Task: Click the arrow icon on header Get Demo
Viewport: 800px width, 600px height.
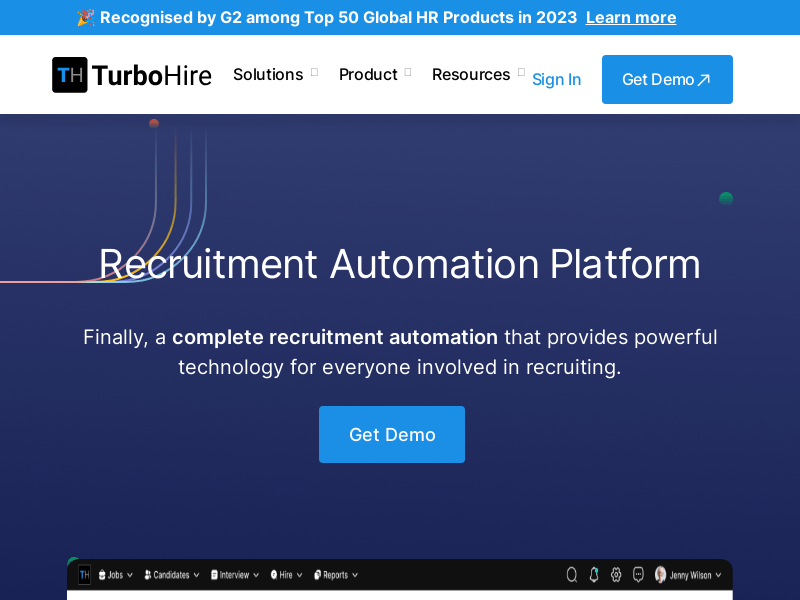Action: pos(704,80)
